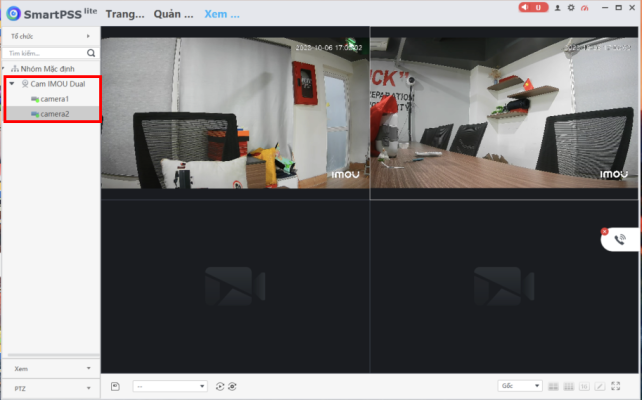Click the phone call floating button

pos(620,240)
